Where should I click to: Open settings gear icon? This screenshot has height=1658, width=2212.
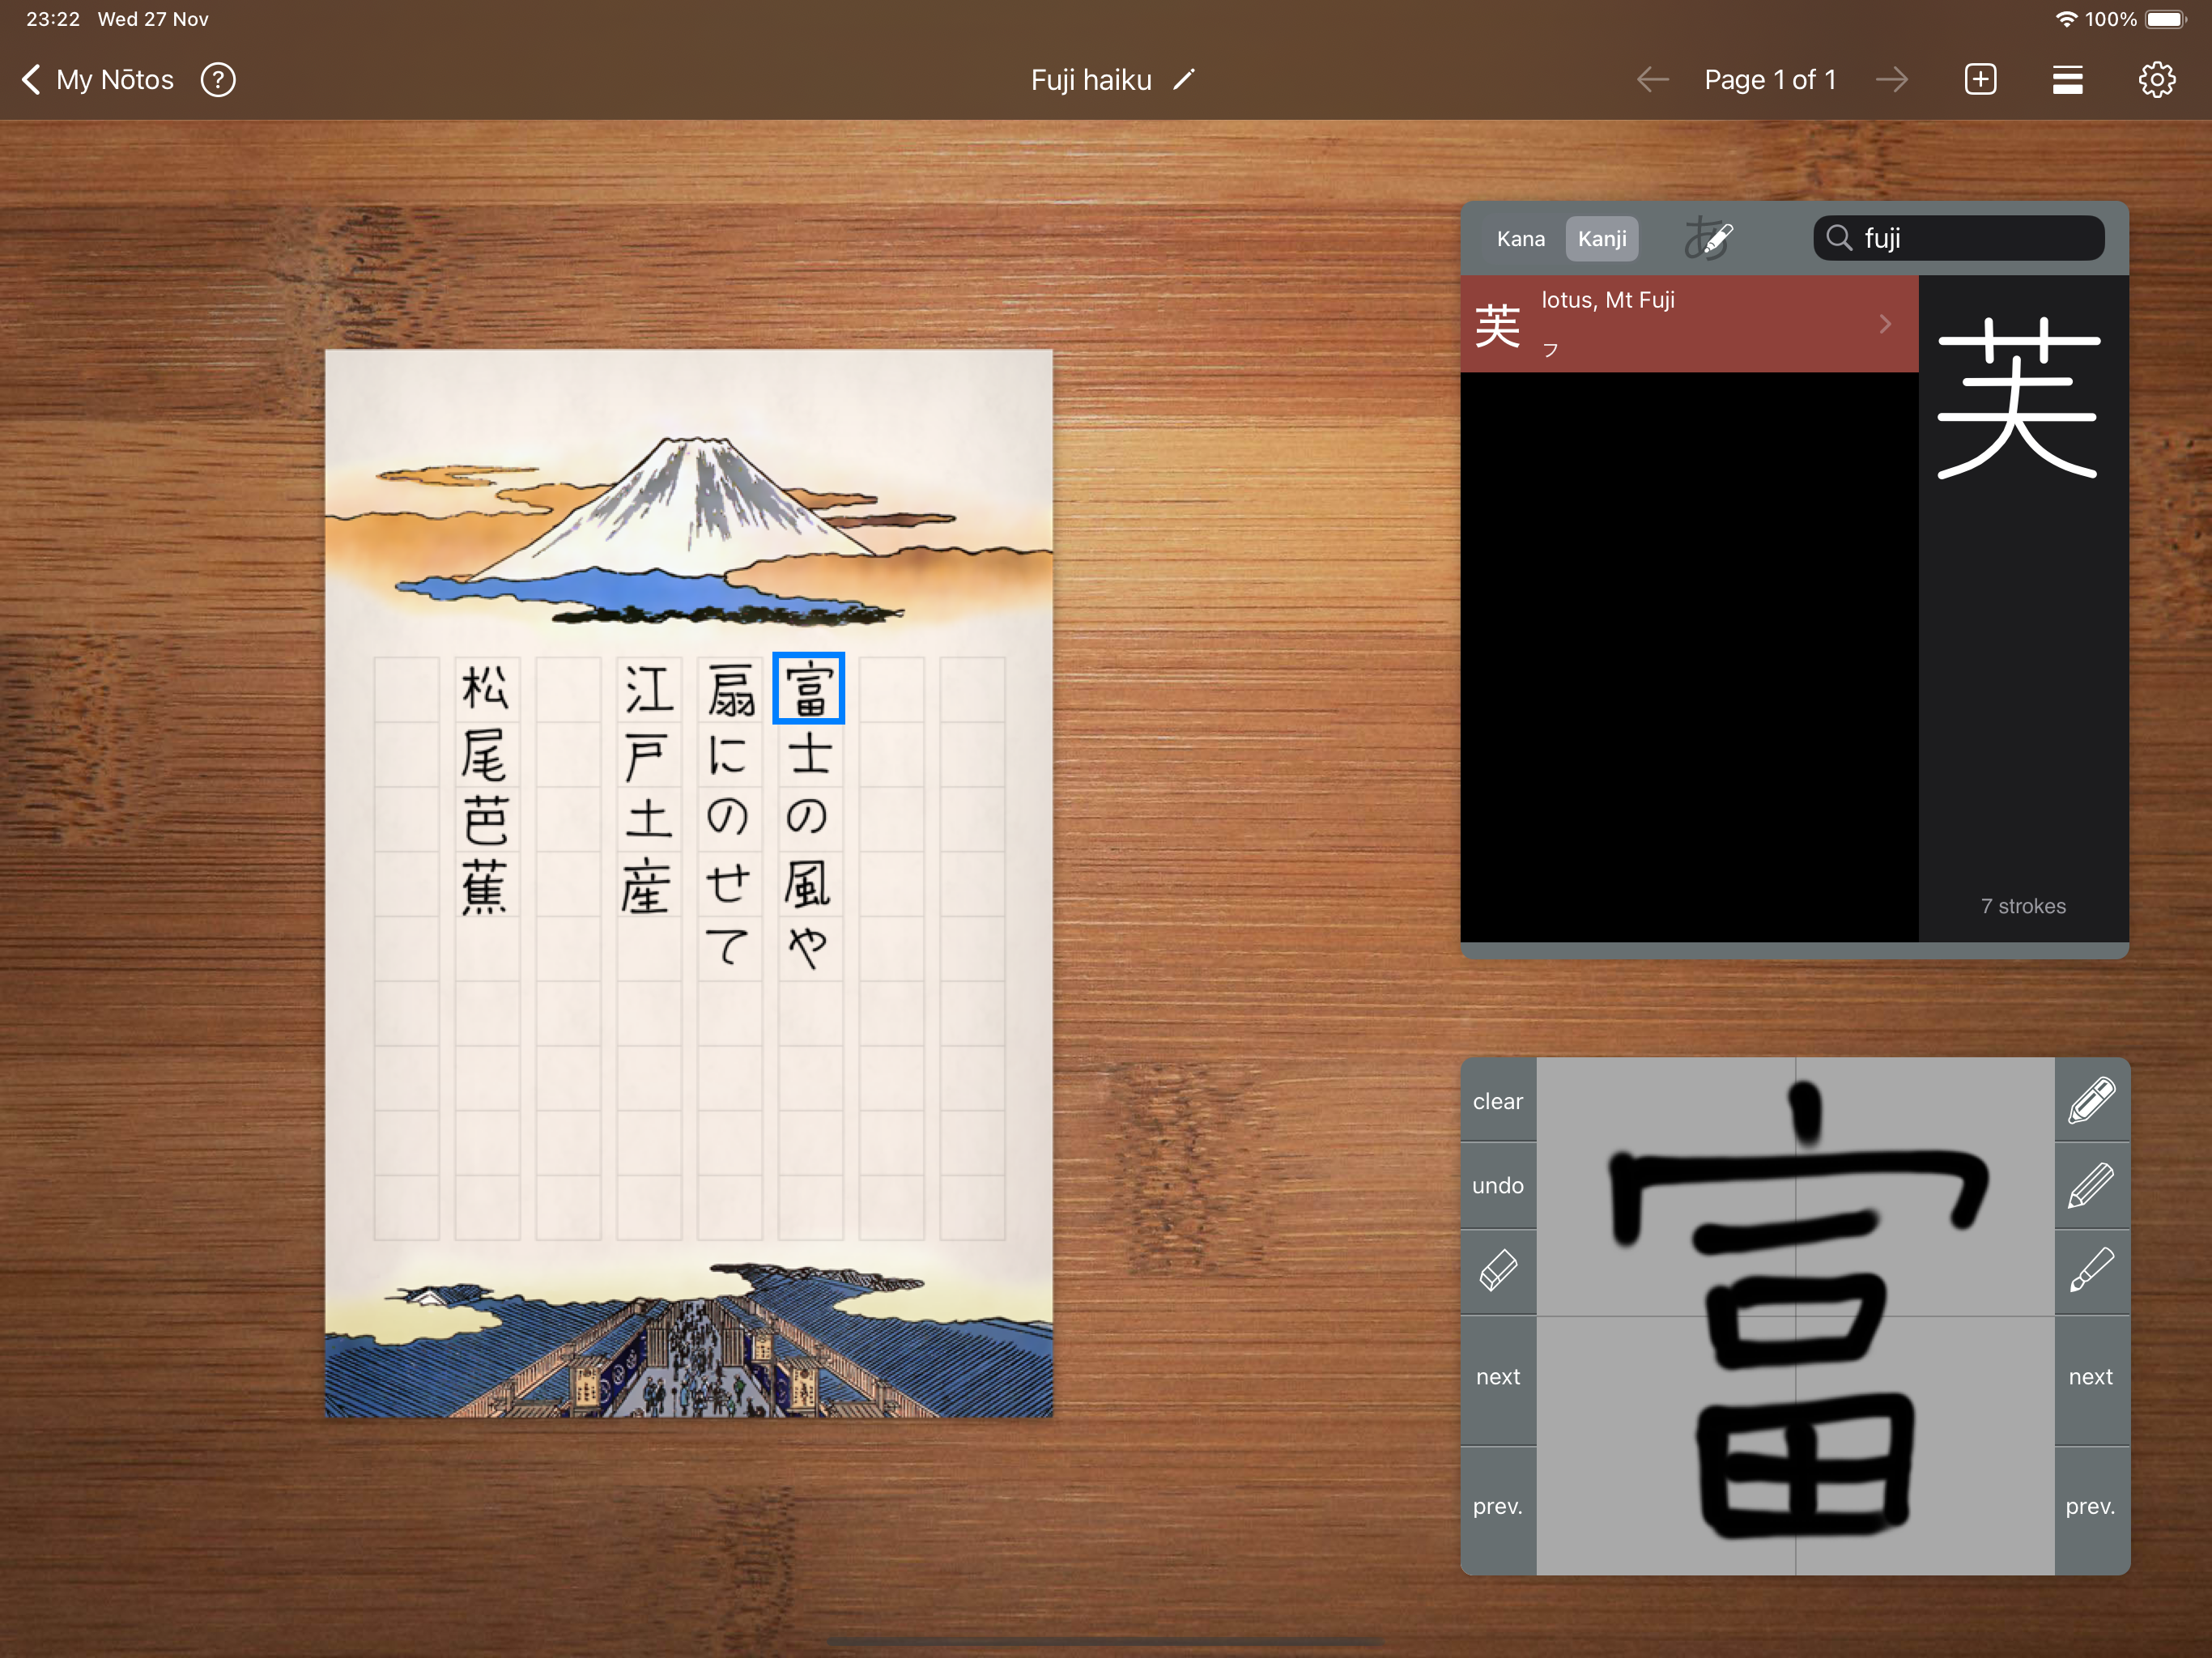[2156, 79]
